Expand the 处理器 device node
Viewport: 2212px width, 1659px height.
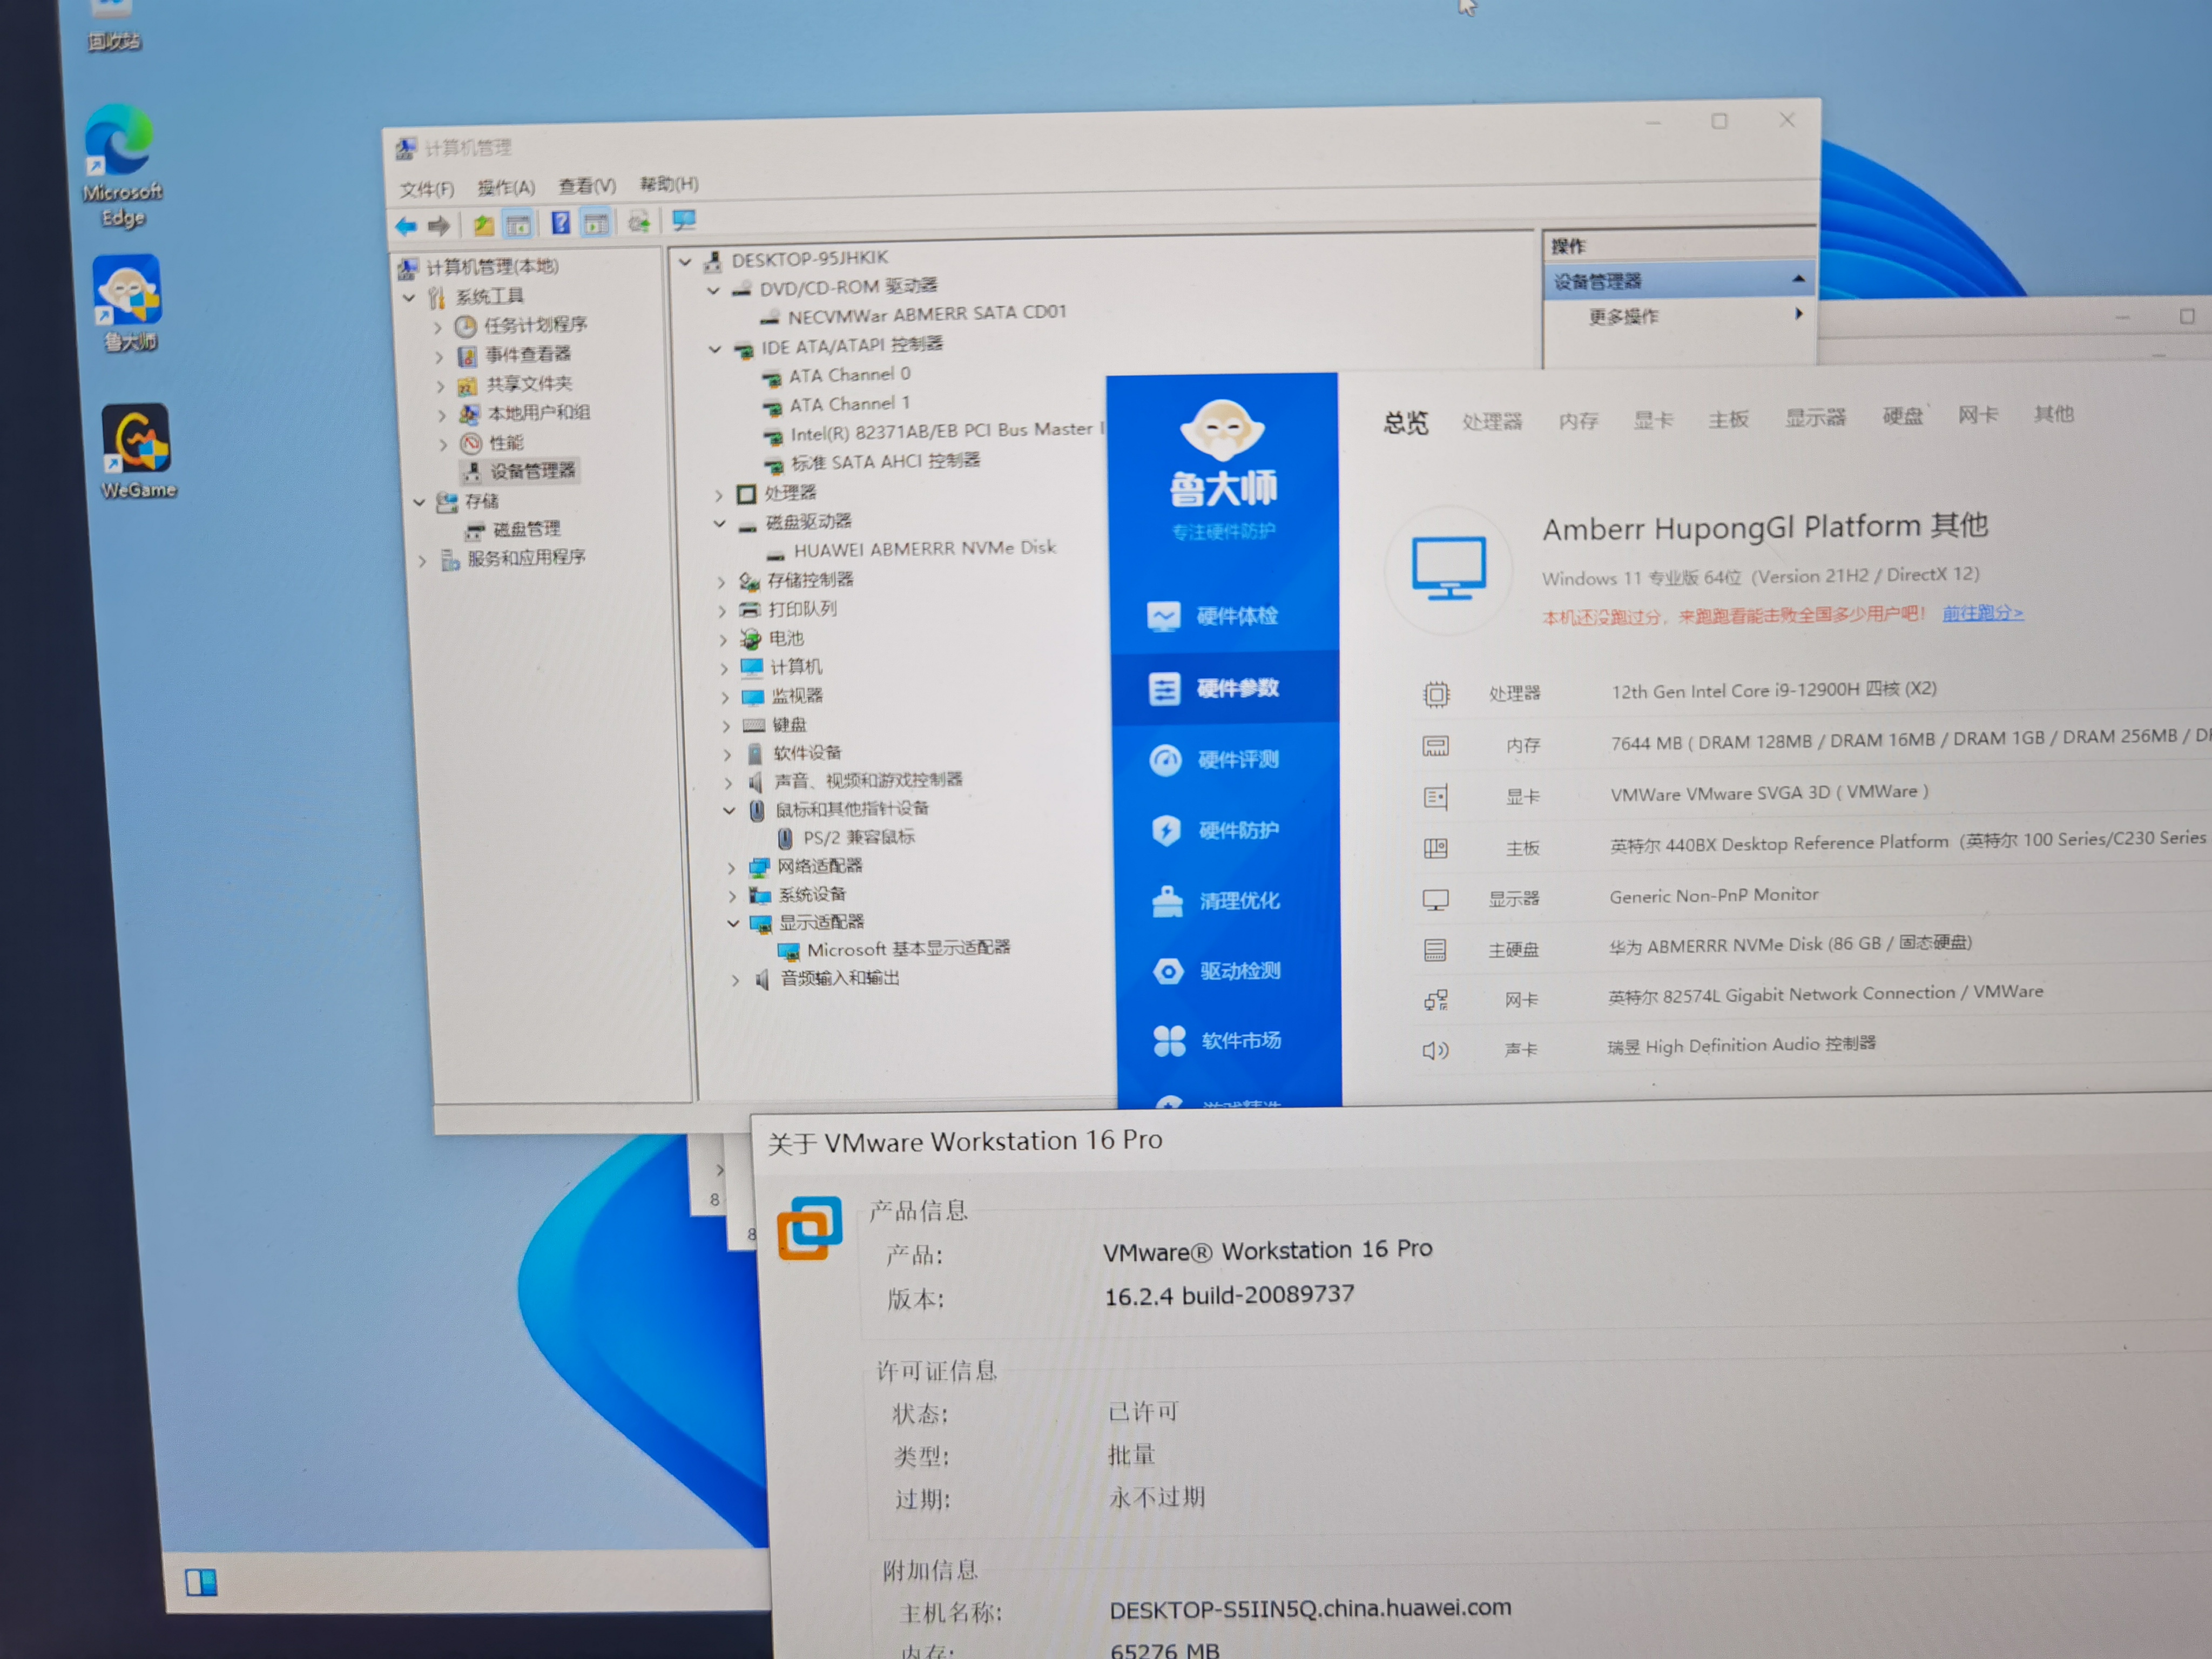(x=718, y=495)
